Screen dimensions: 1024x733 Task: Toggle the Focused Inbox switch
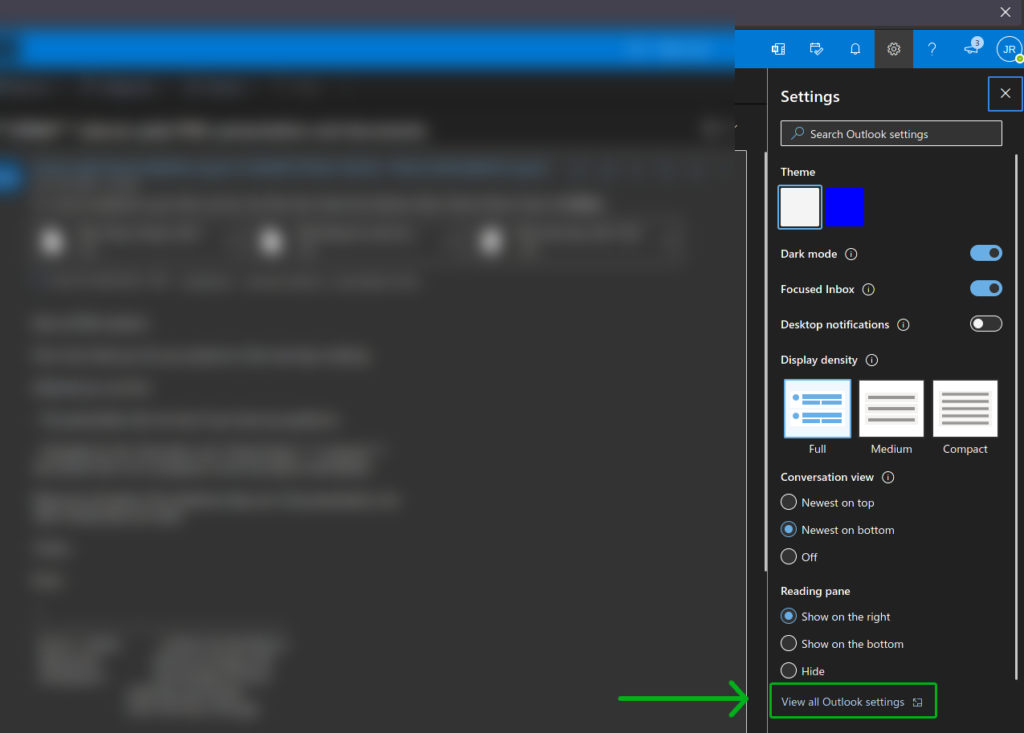pos(985,288)
